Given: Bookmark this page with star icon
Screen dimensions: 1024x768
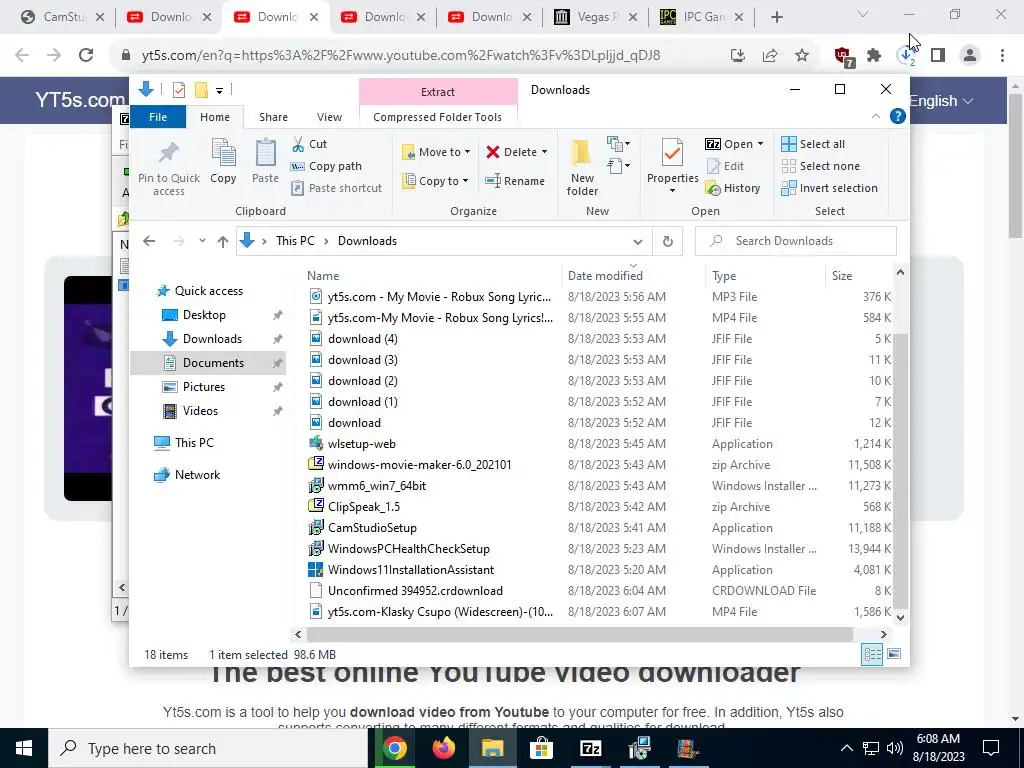Looking at the screenshot, I should [802, 56].
